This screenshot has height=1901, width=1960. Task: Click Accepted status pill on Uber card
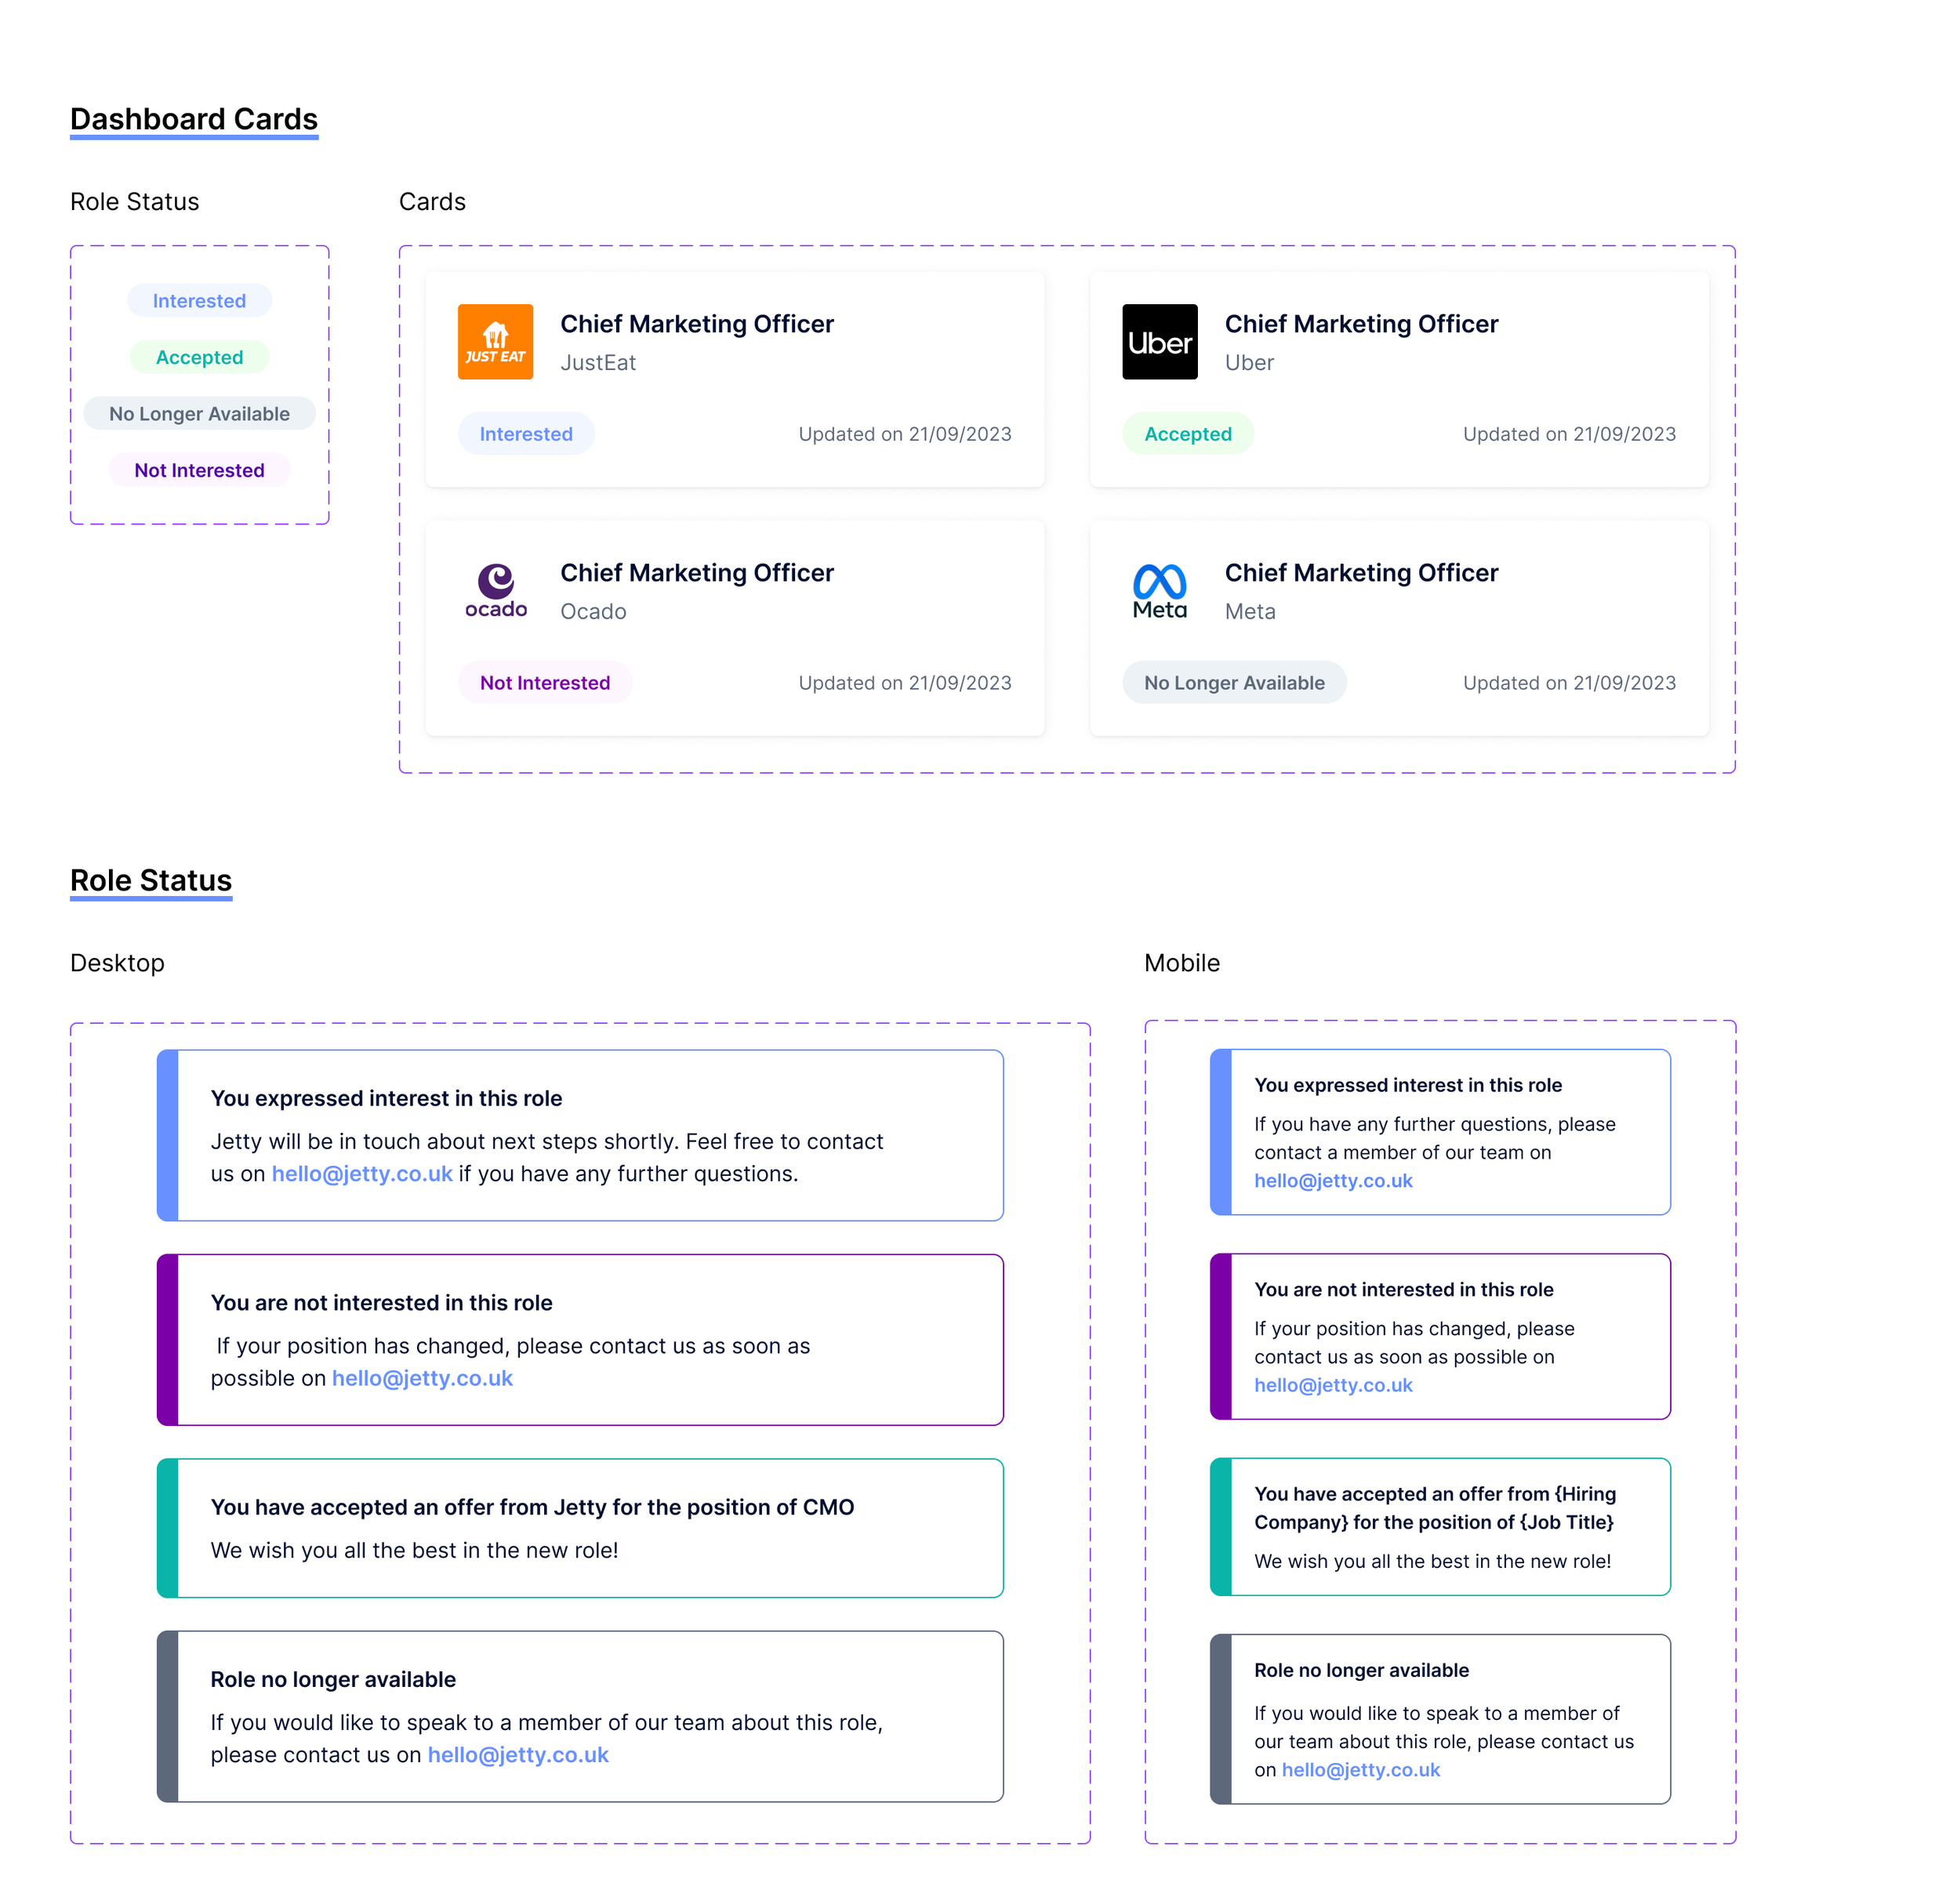(x=1187, y=434)
